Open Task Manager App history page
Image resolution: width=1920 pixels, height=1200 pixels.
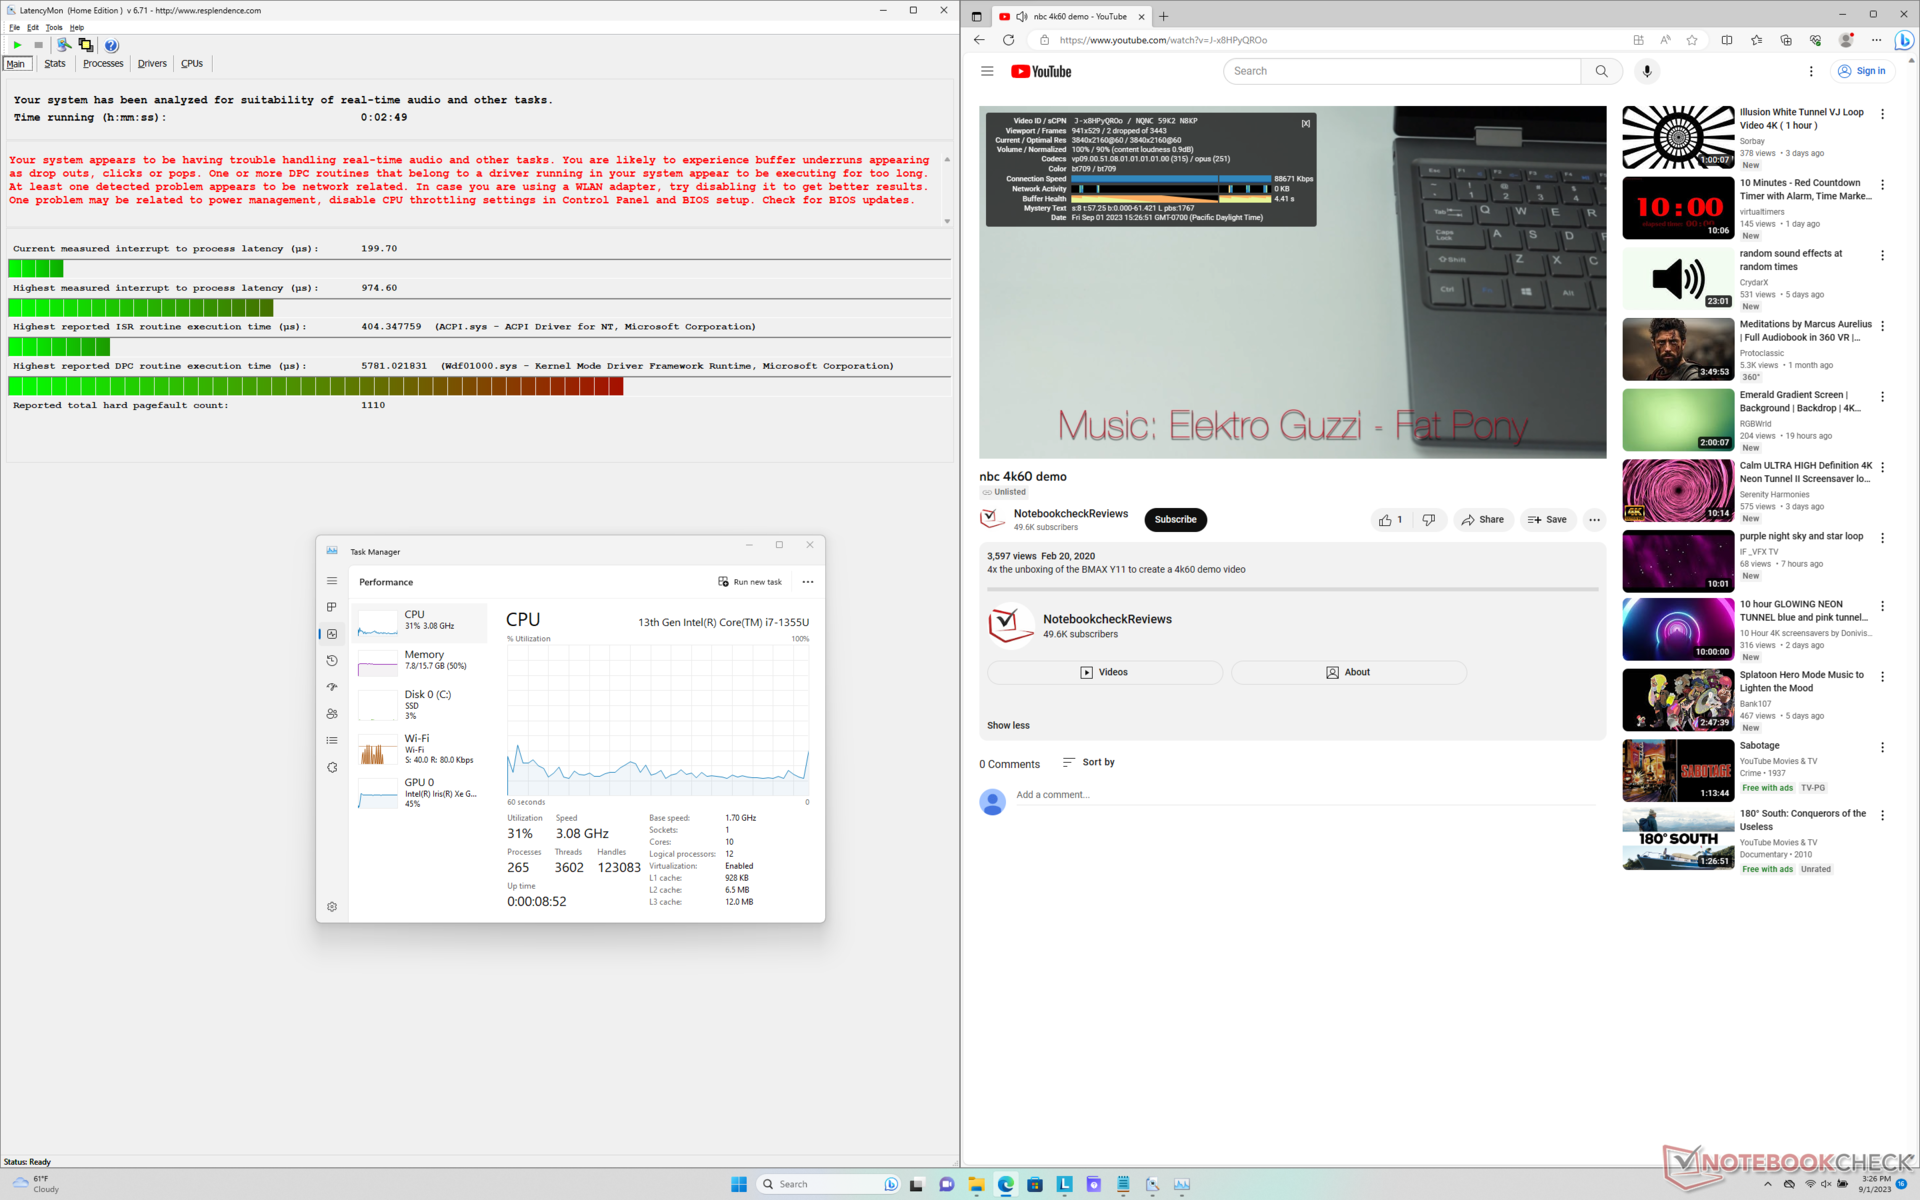[x=332, y=660]
